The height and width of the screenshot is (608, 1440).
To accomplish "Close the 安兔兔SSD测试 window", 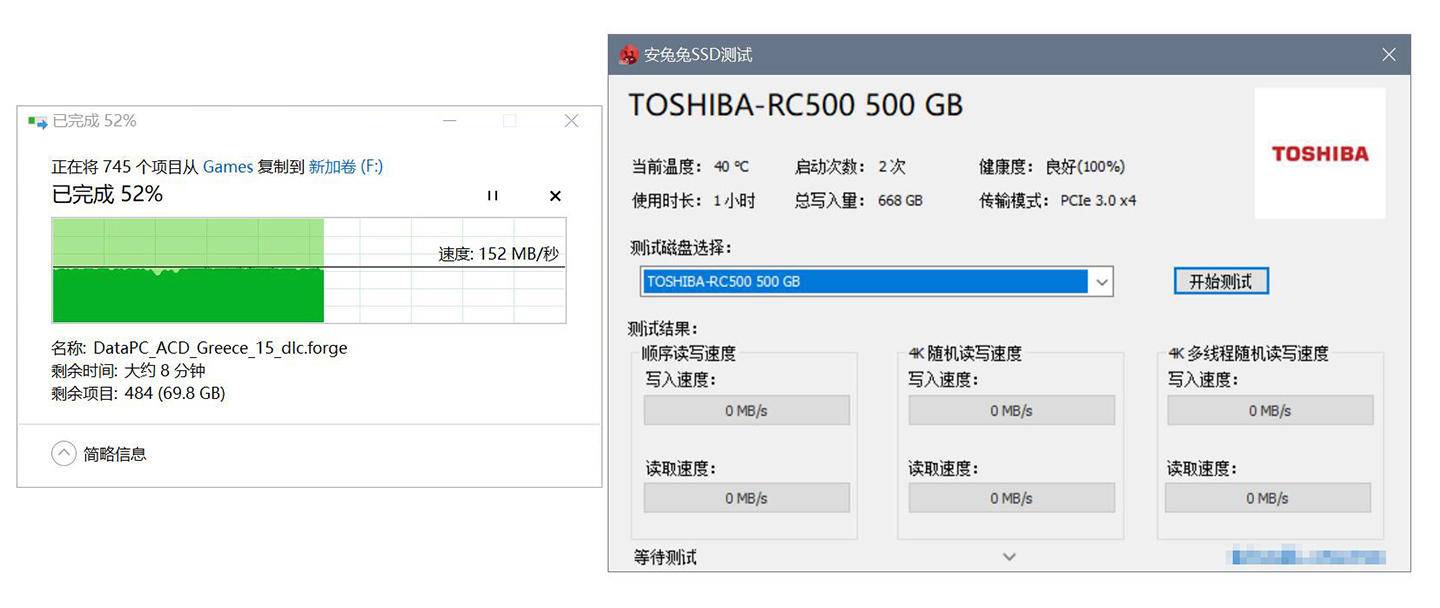I will pos(1388,55).
